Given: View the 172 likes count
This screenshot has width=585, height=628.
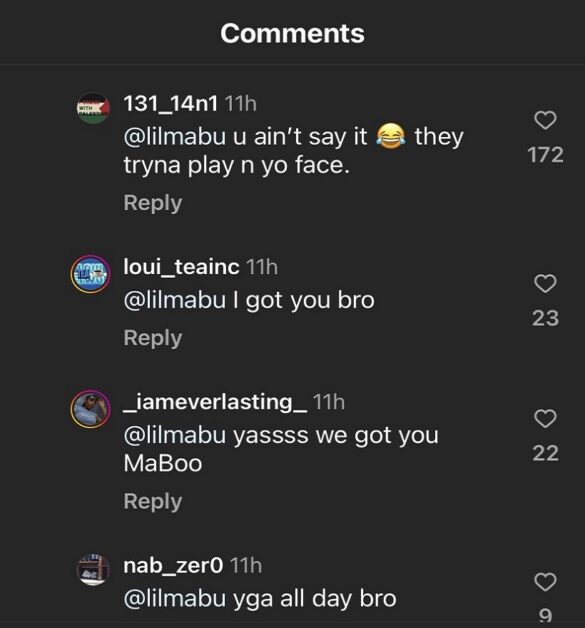Looking at the screenshot, I should pyautogui.click(x=545, y=155).
